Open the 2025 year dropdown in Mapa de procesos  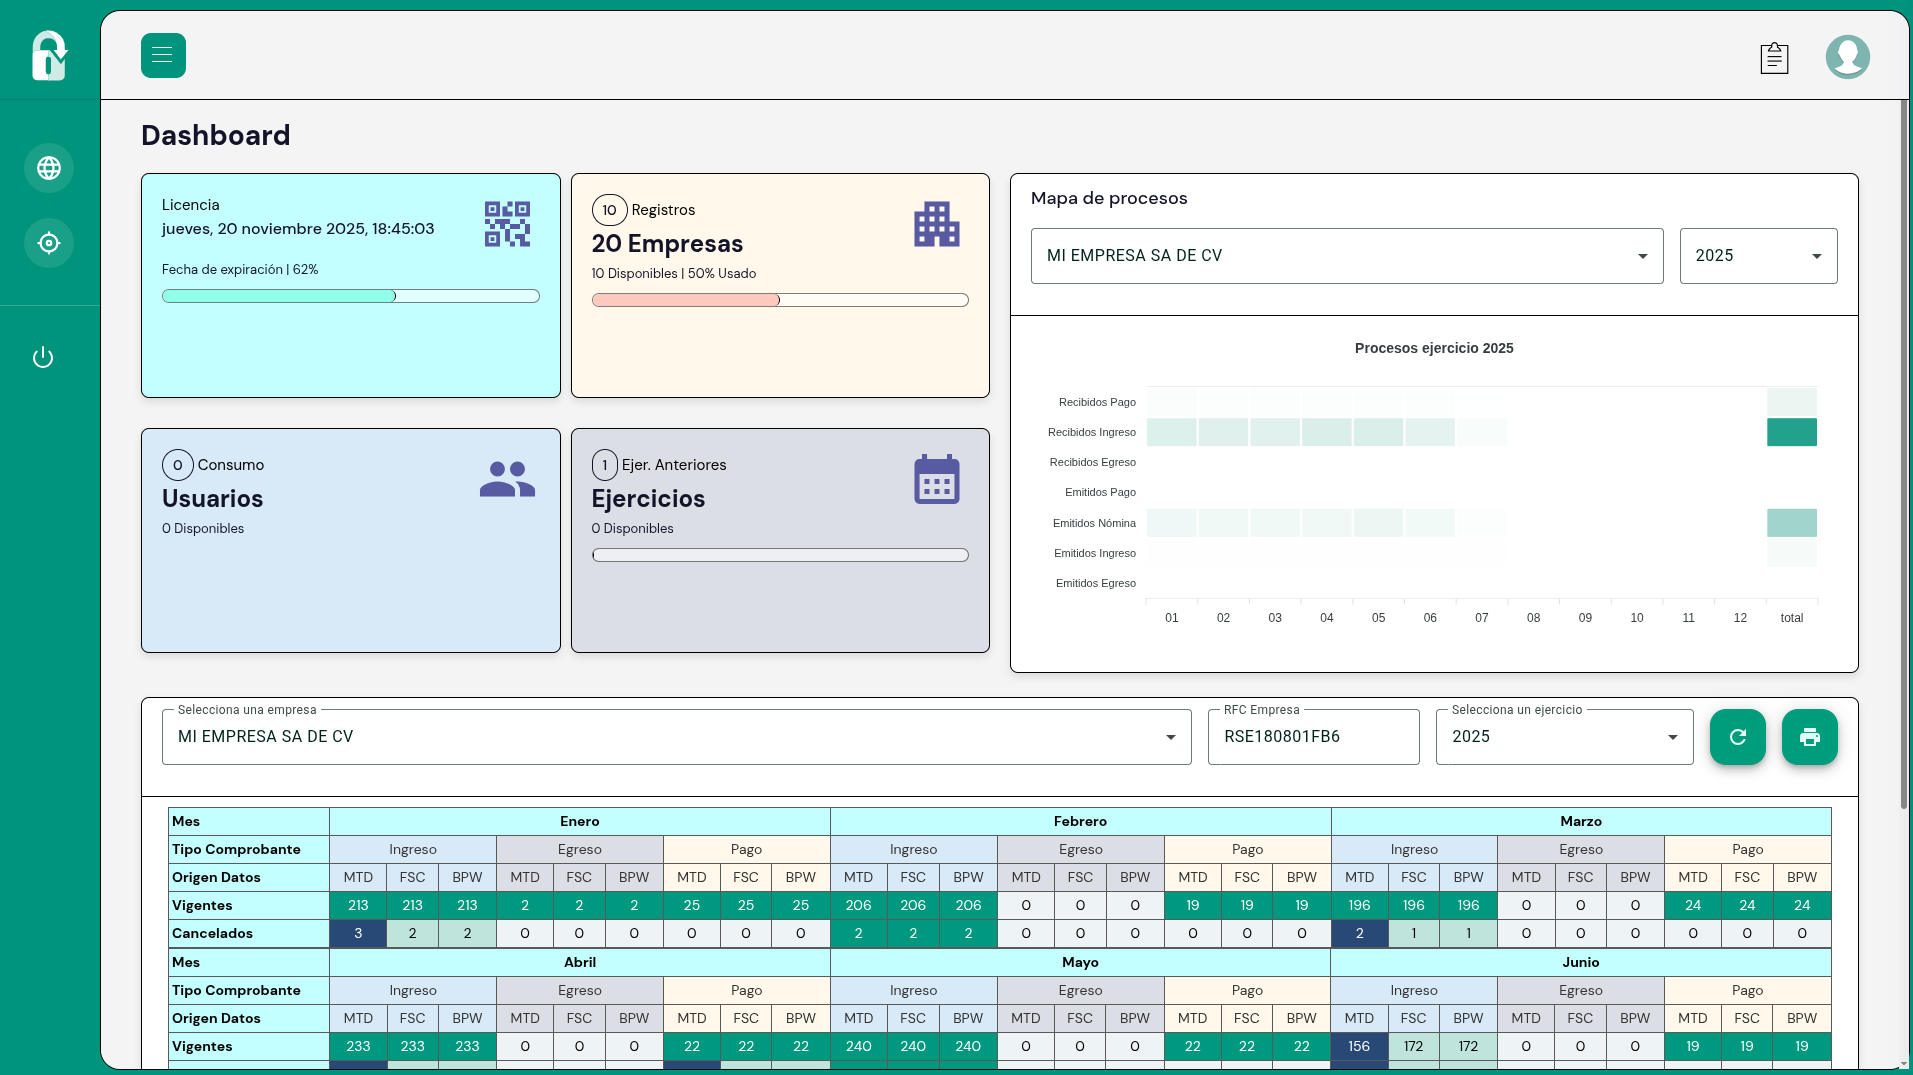(x=1758, y=256)
